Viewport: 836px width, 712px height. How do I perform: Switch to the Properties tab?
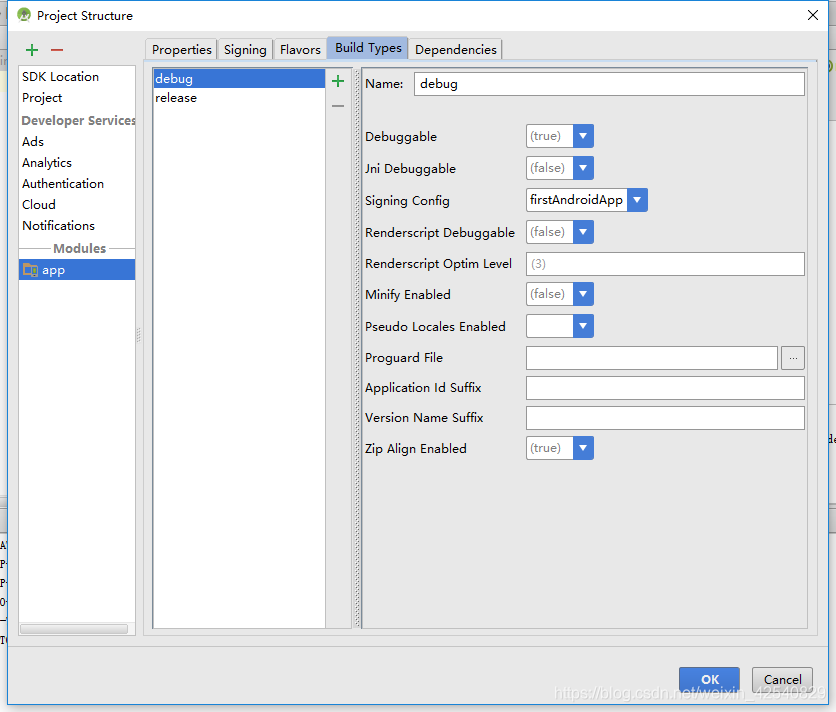tap(181, 50)
